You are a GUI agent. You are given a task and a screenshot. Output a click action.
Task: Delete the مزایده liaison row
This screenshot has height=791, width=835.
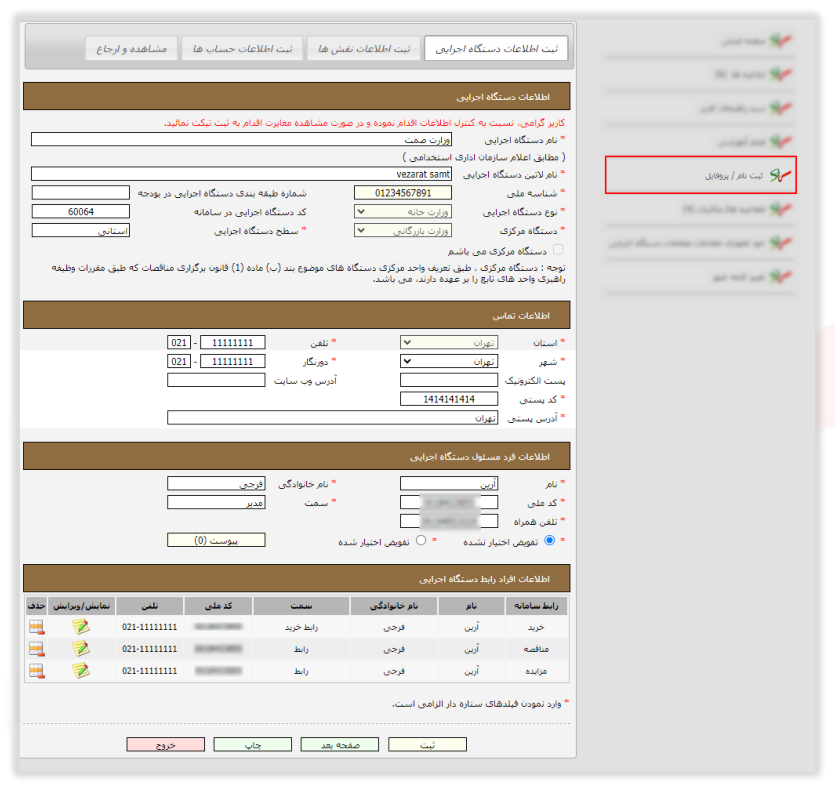tap(37, 671)
